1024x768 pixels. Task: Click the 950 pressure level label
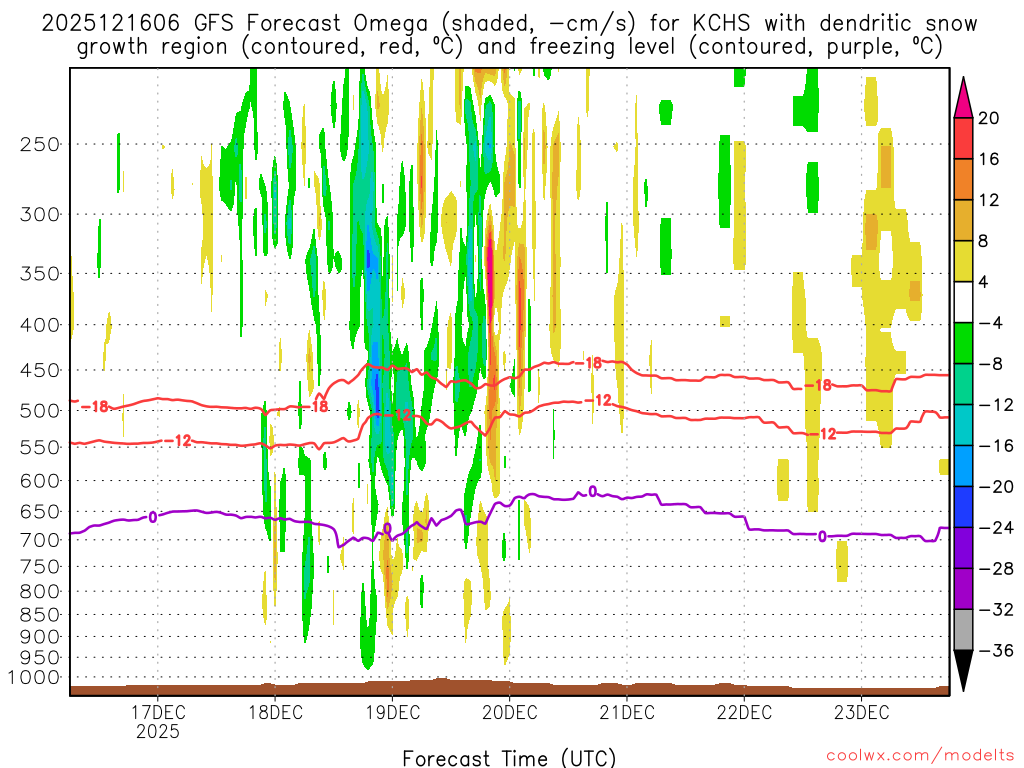pyautogui.click(x=40, y=657)
